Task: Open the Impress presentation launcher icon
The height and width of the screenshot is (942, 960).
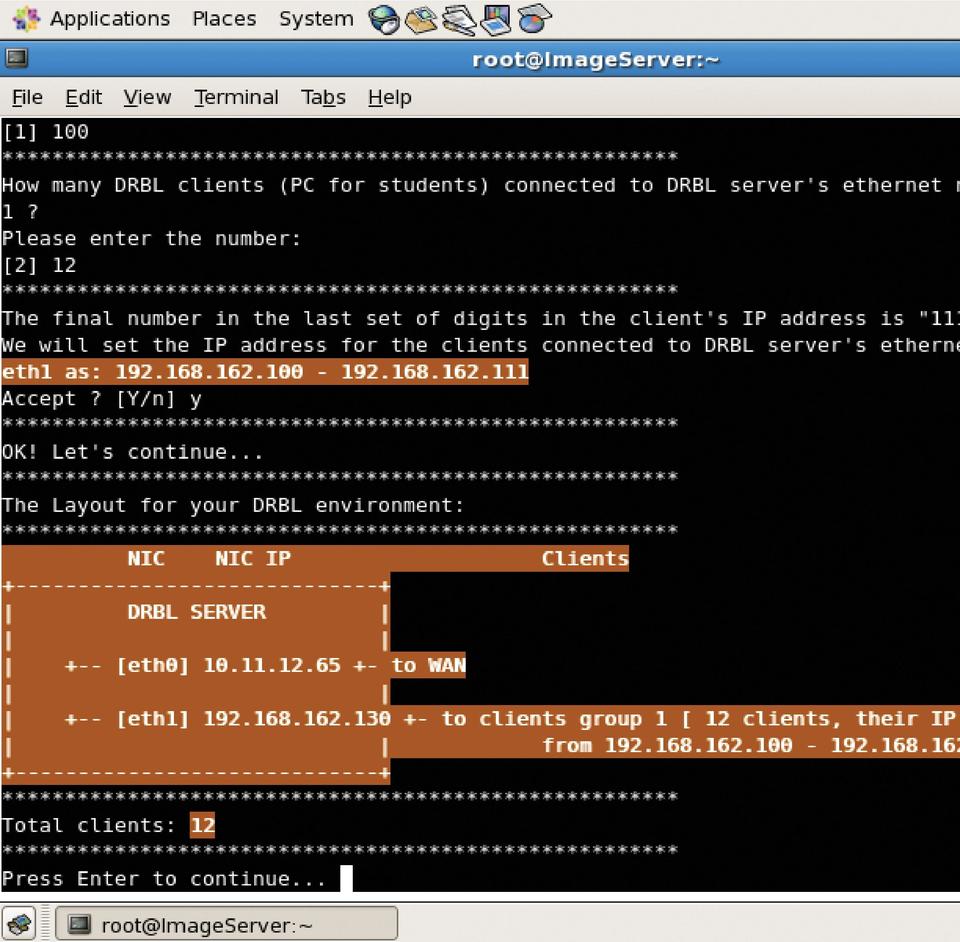Action: click(496, 19)
